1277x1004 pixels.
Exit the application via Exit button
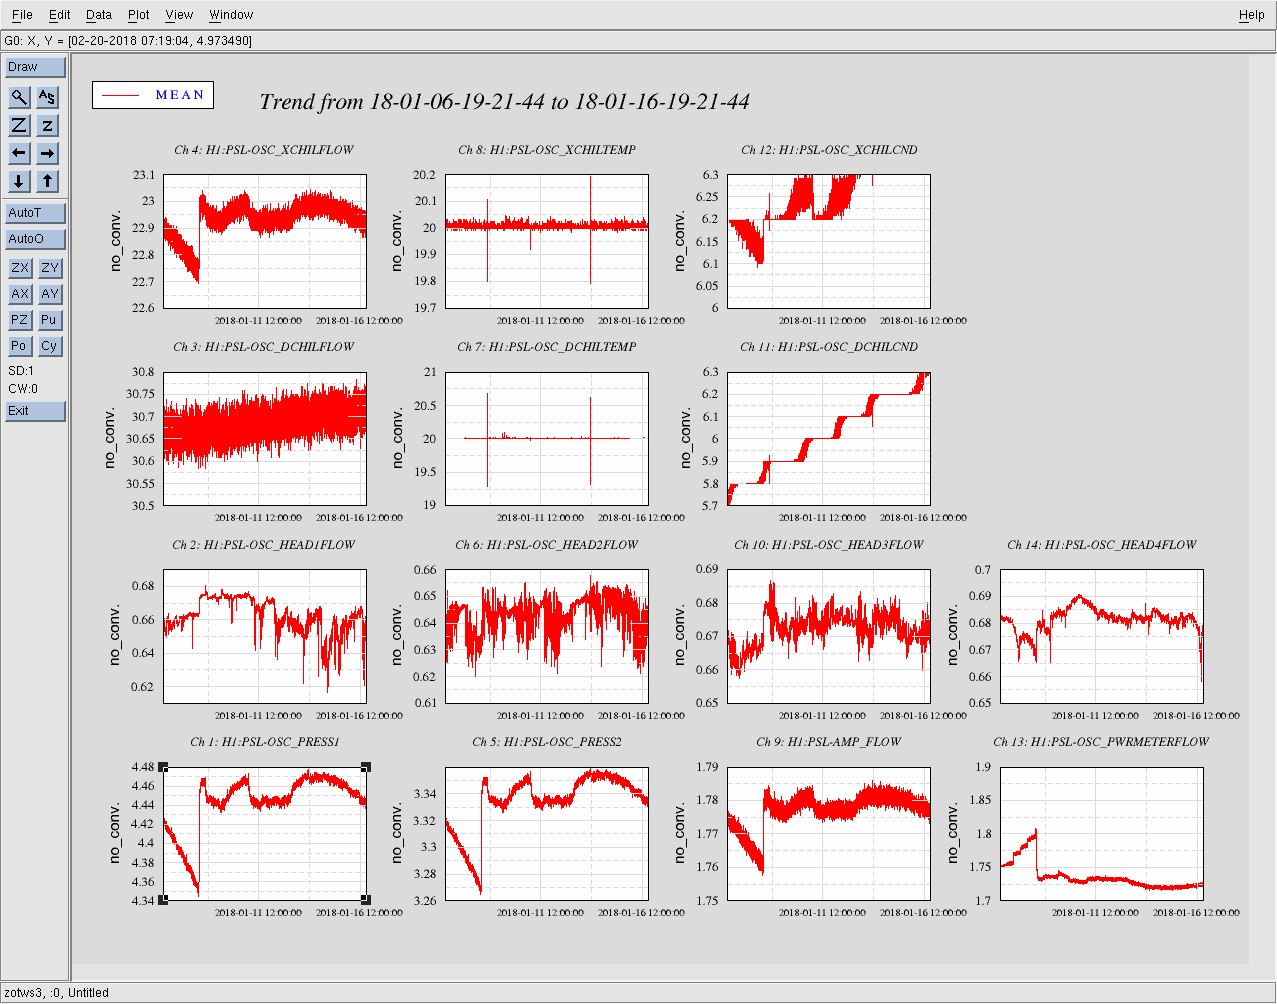(35, 411)
